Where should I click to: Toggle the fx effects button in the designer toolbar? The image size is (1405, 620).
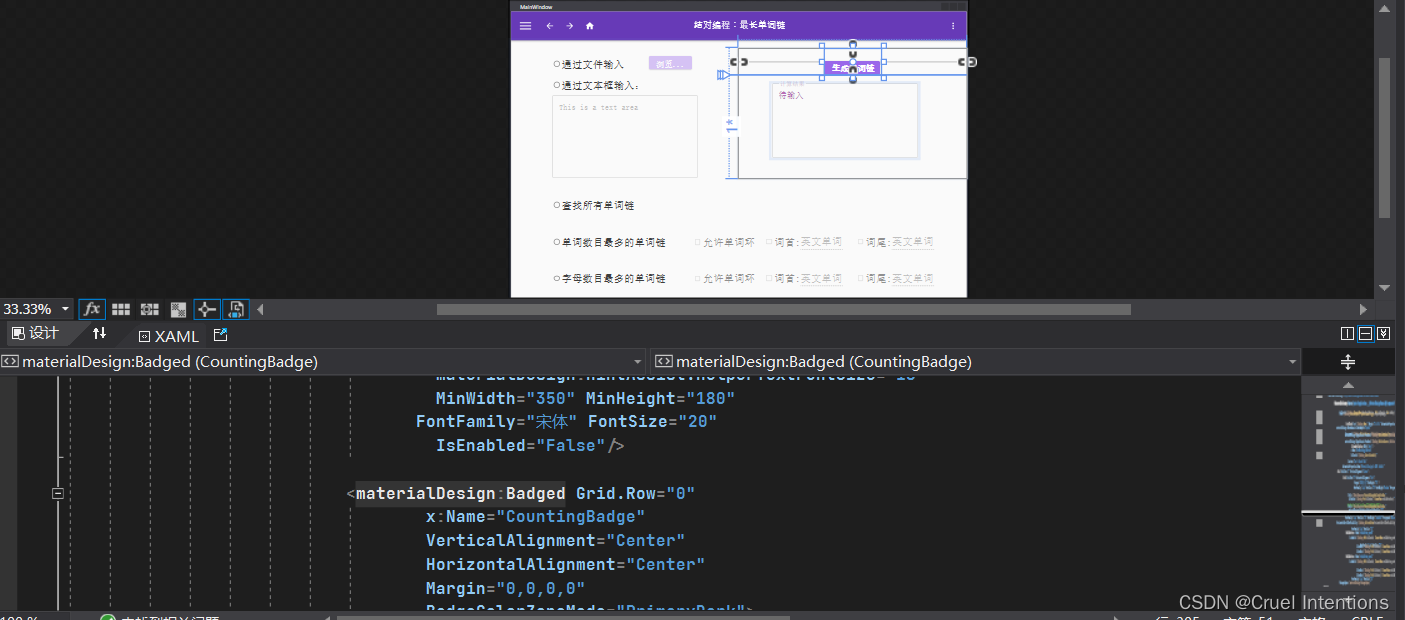click(92, 309)
